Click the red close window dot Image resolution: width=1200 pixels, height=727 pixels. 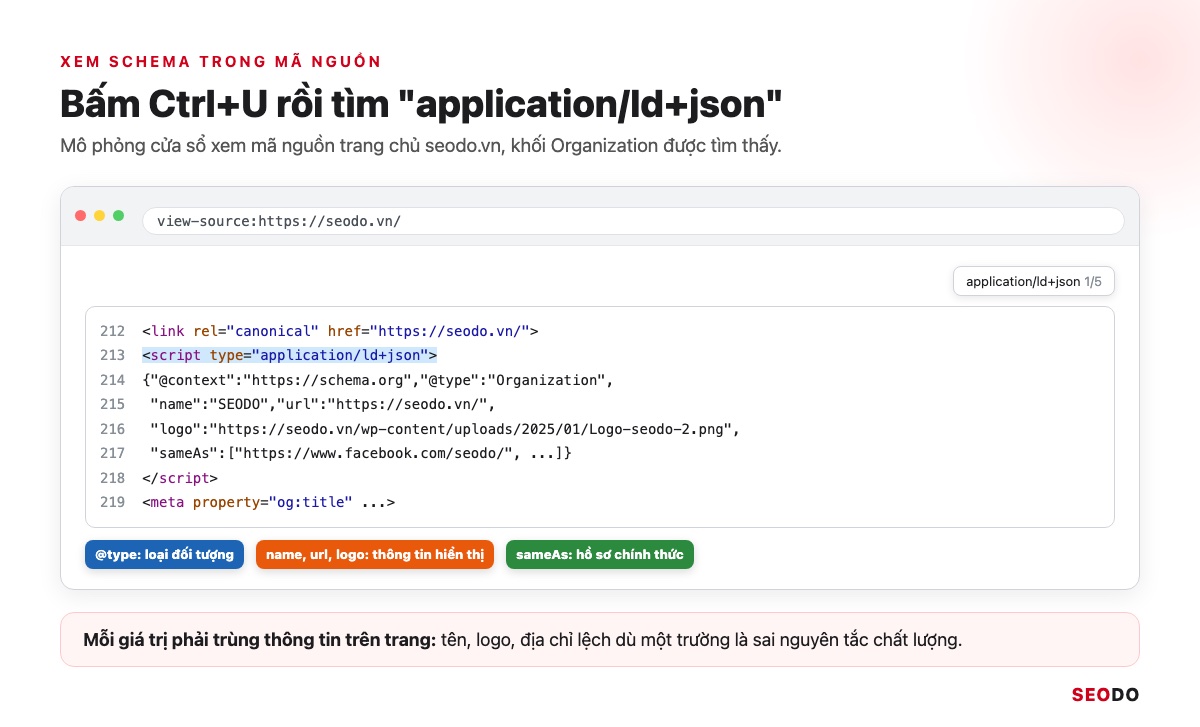[81, 216]
